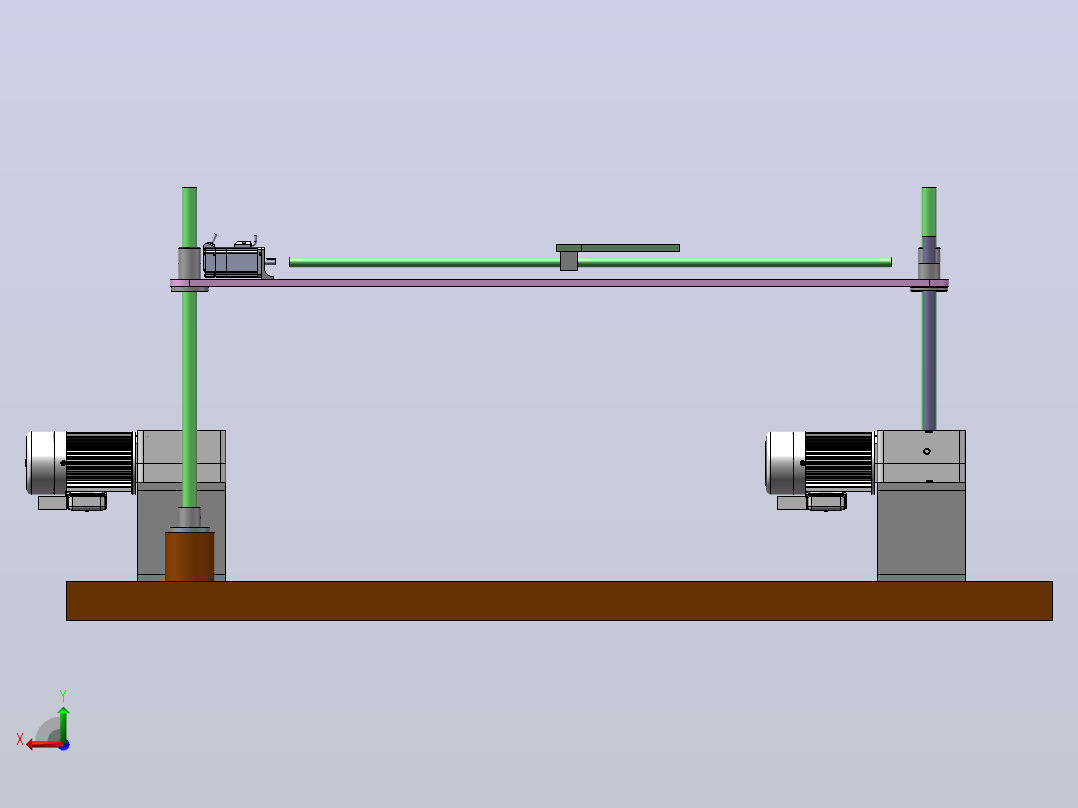
Task: Select the right large electric motor fins
Action: pyautogui.click(x=839, y=462)
